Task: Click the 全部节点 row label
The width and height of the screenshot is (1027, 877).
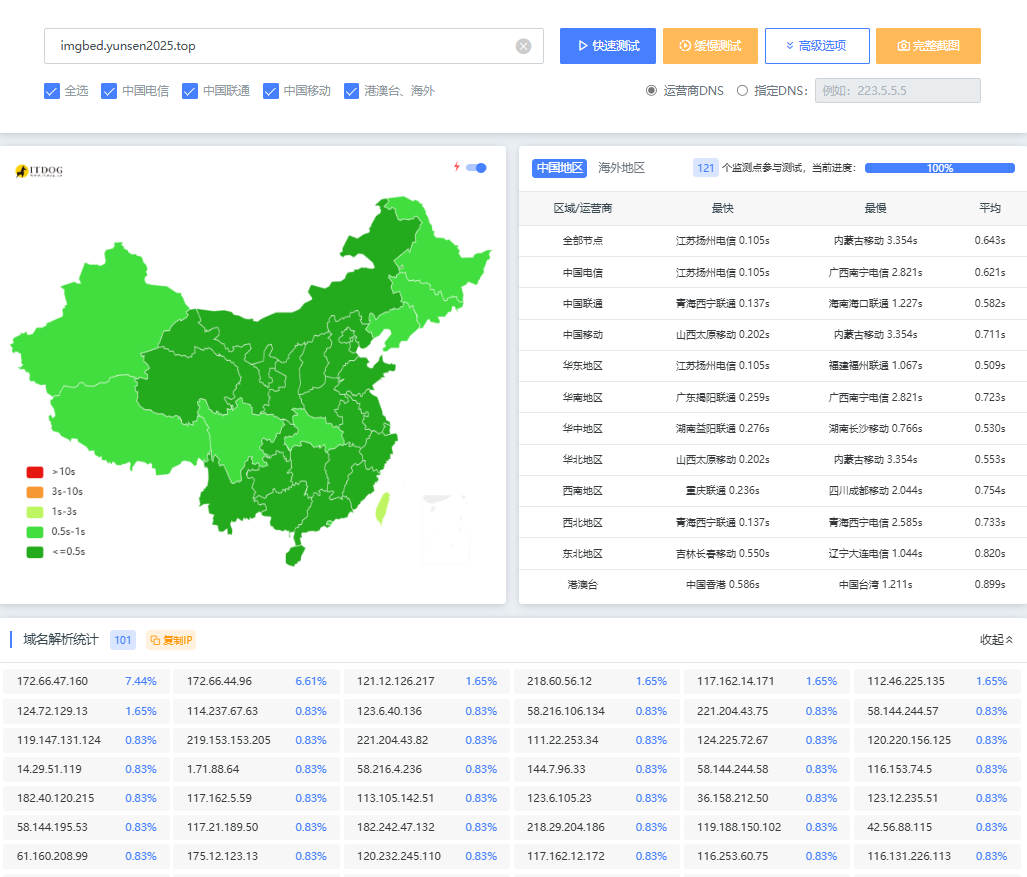Action: pyautogui.click(x=582, y=240)
